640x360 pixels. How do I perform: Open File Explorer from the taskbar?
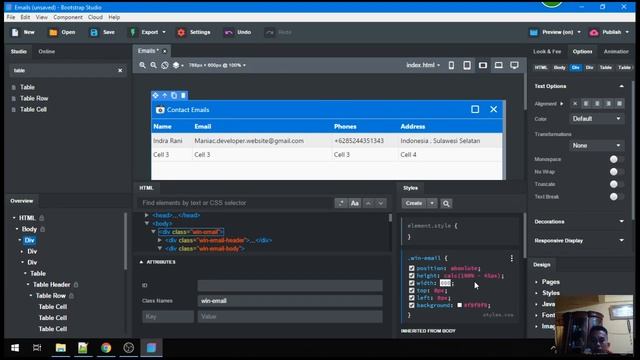(x=60, y=348)
